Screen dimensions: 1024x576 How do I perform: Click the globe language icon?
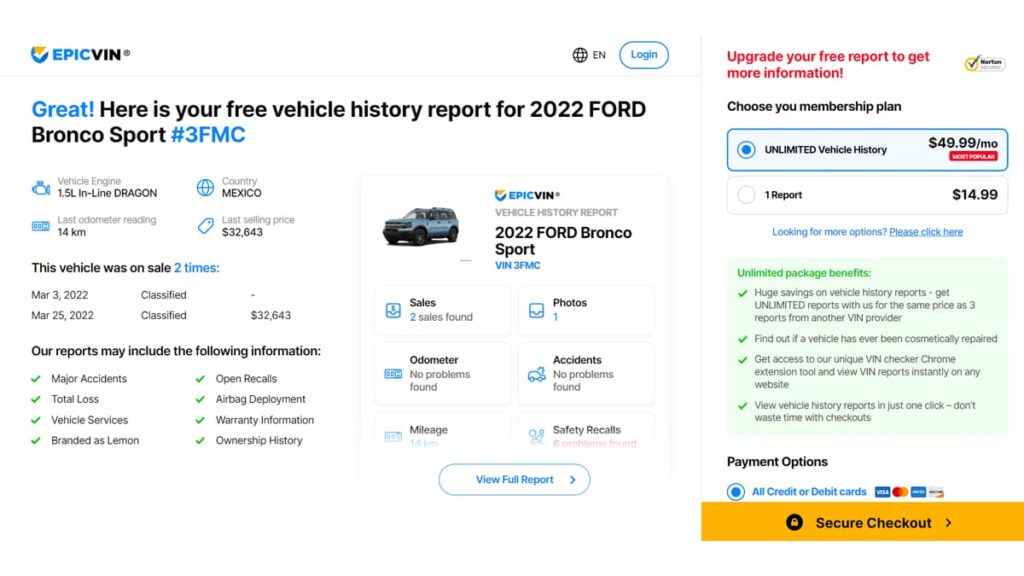580,55
